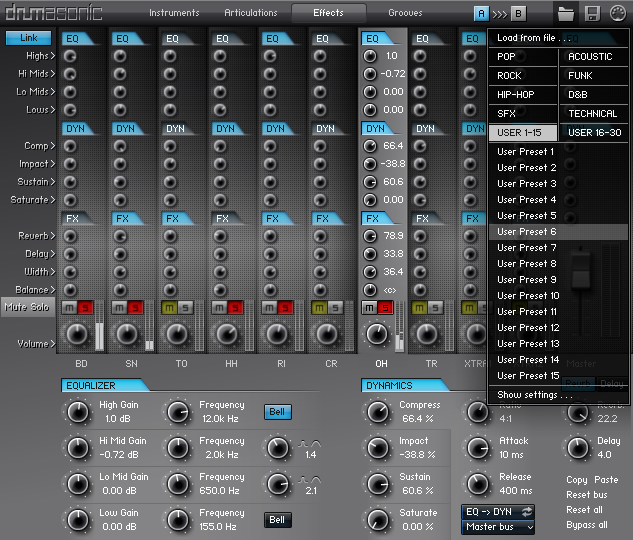The image size is (633, 540).
Task: Open the Master bus dropdown
Action: tap(498, 527)
